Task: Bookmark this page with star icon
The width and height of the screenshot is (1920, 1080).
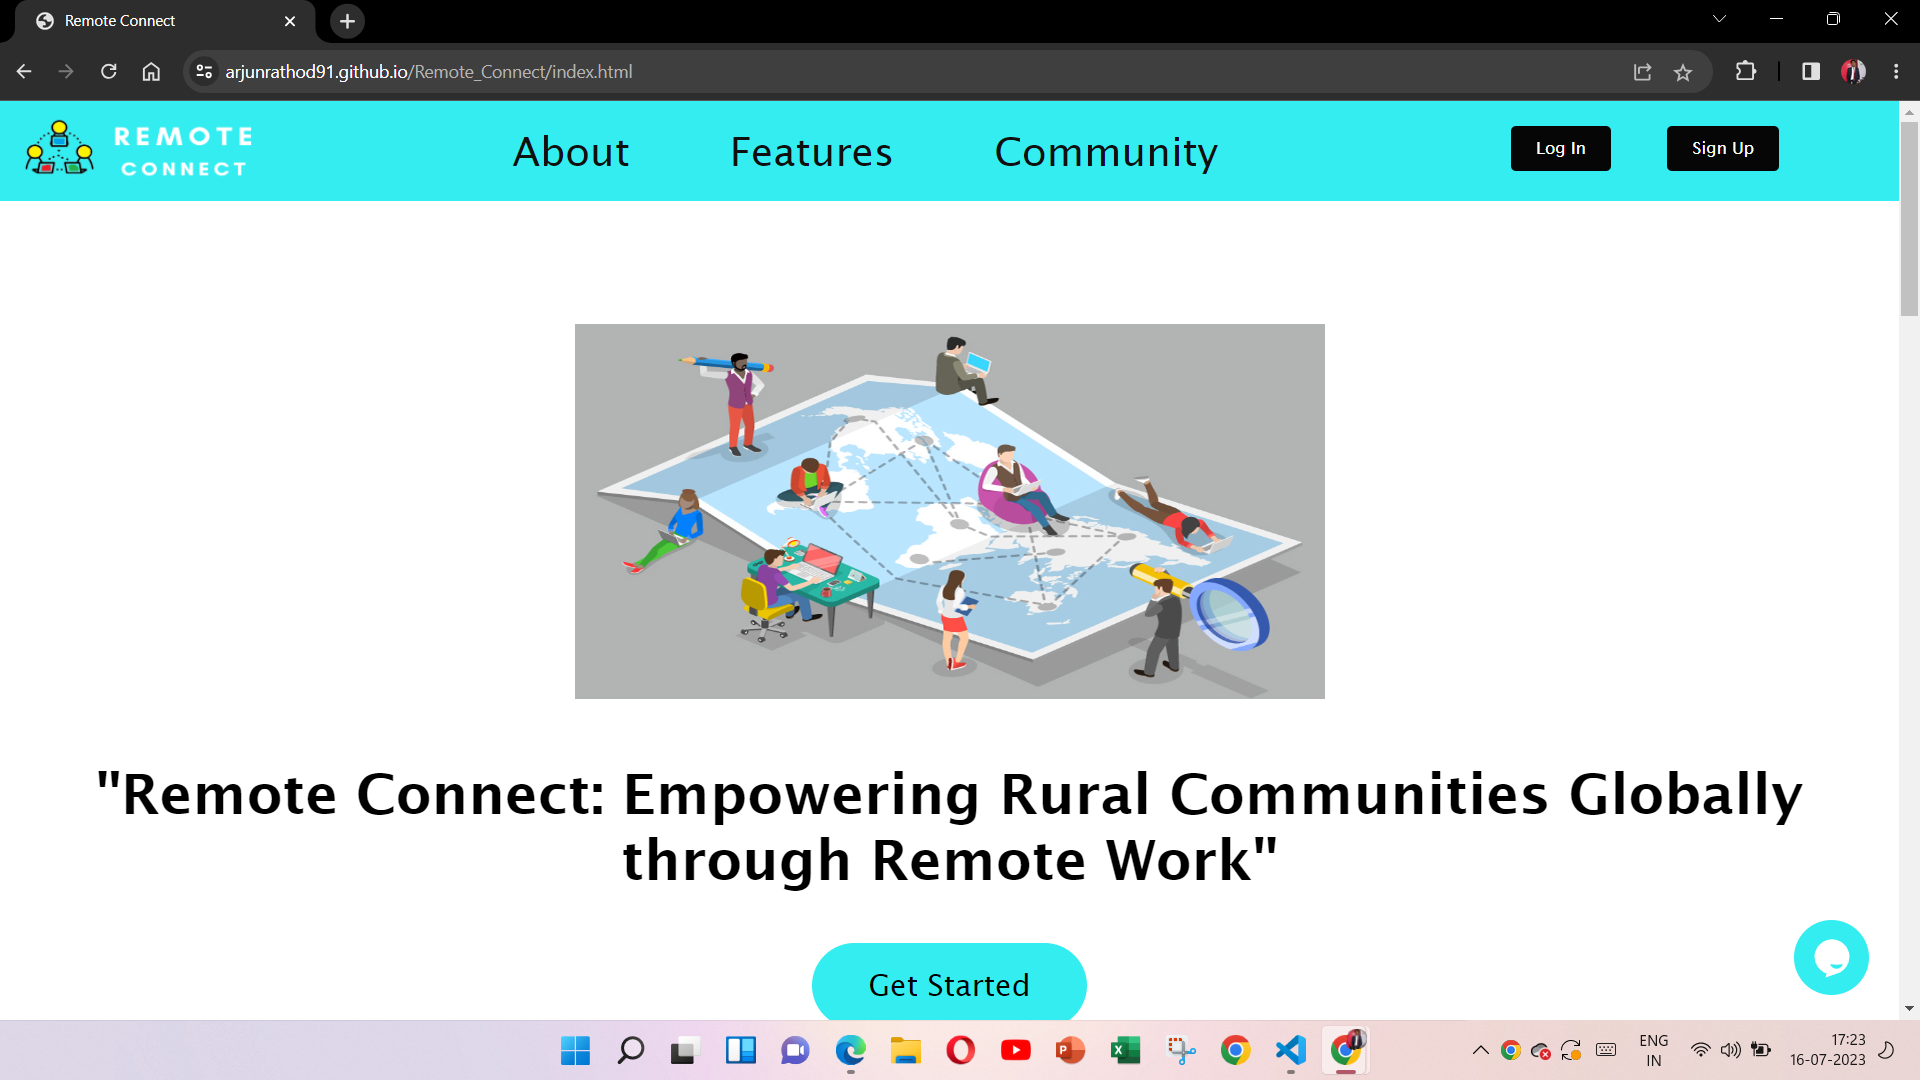Action: tap(1683, 72)
